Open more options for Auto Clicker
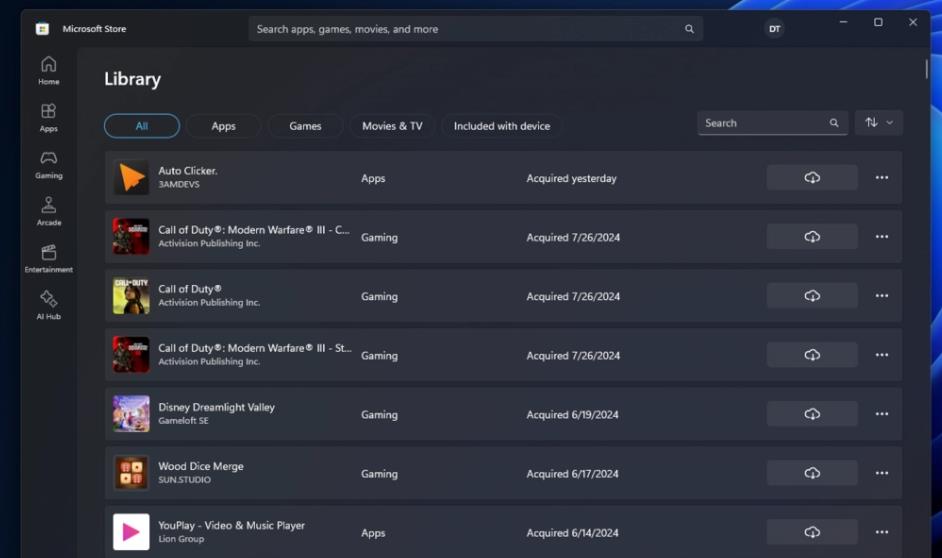942x558 pixels. tap(881, 178)
